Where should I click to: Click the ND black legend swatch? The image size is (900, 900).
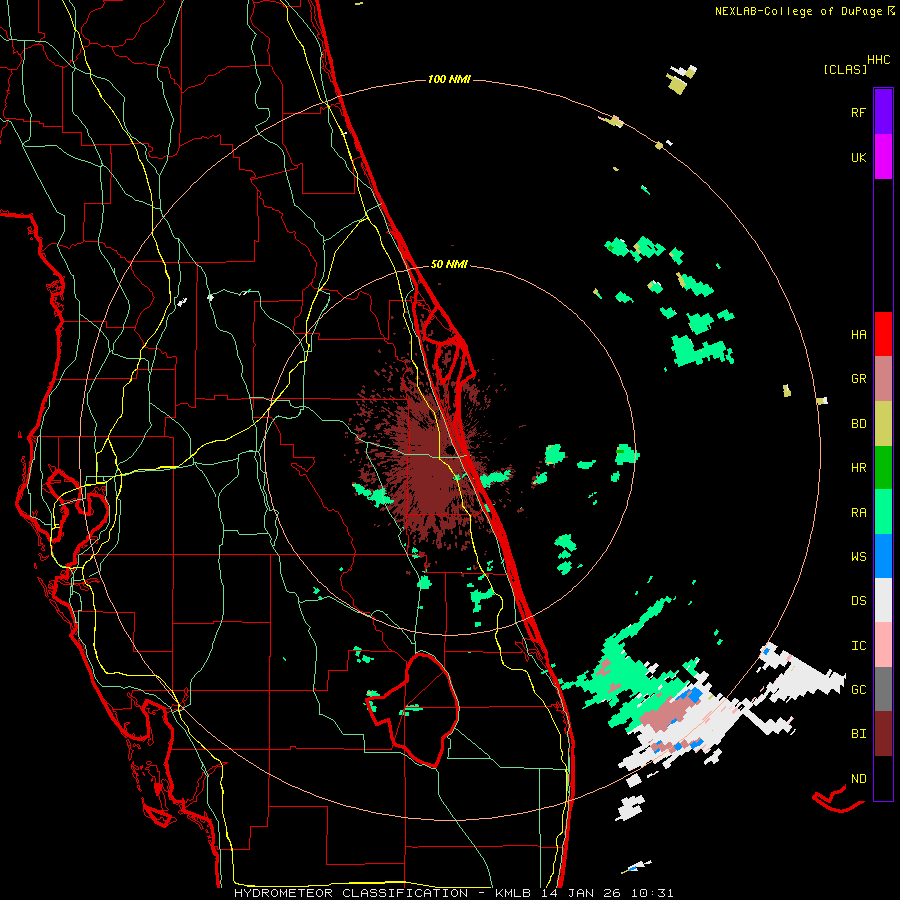[x=883, y=778]
